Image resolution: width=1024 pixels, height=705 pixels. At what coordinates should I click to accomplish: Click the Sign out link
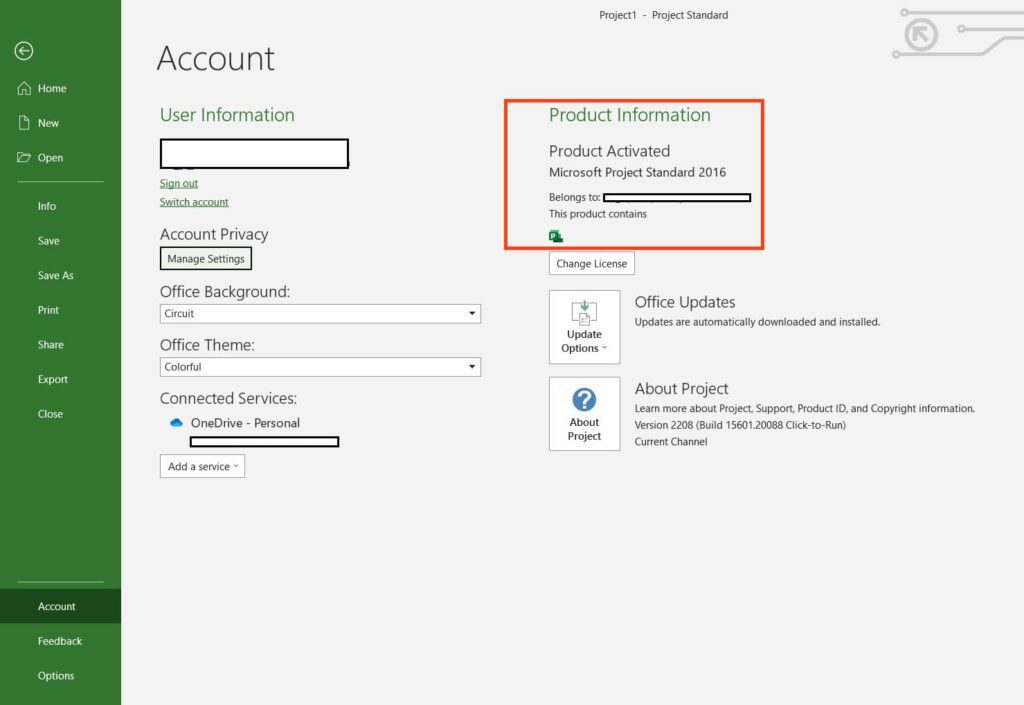click(x=179, y=184)
